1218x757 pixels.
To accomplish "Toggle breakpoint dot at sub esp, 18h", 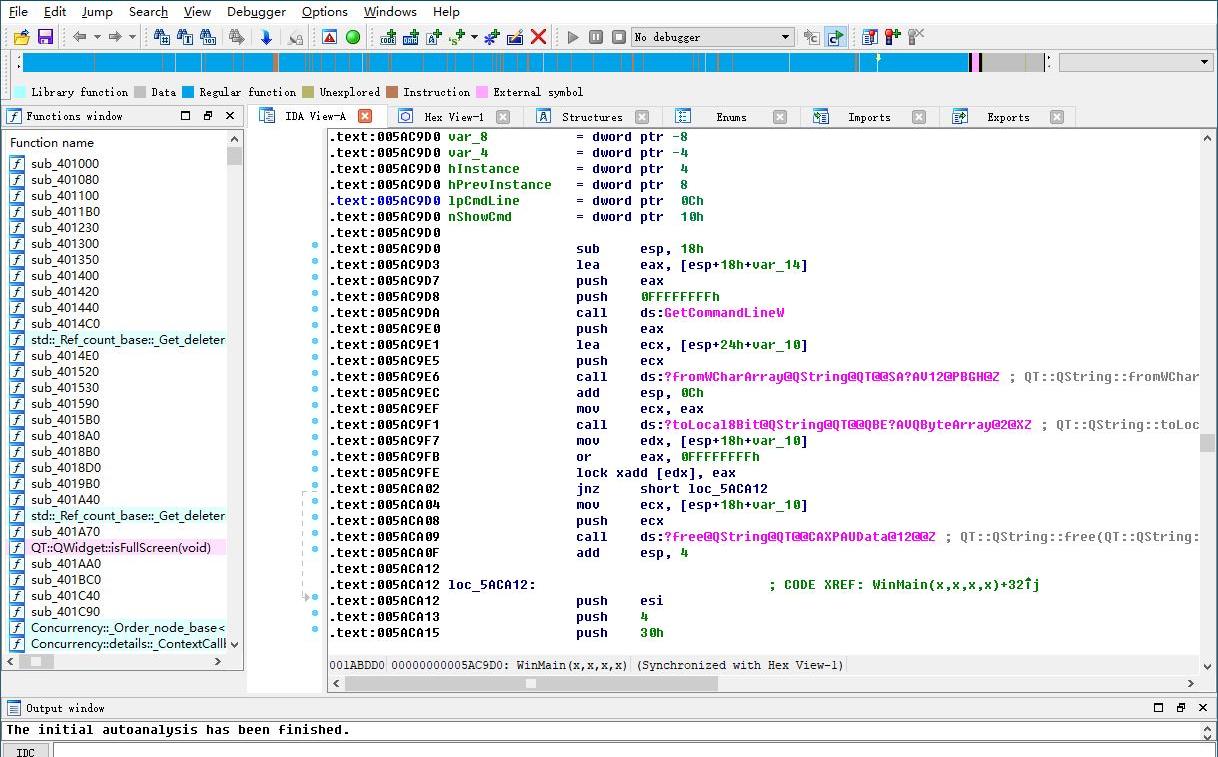I will tap(315, 245).
